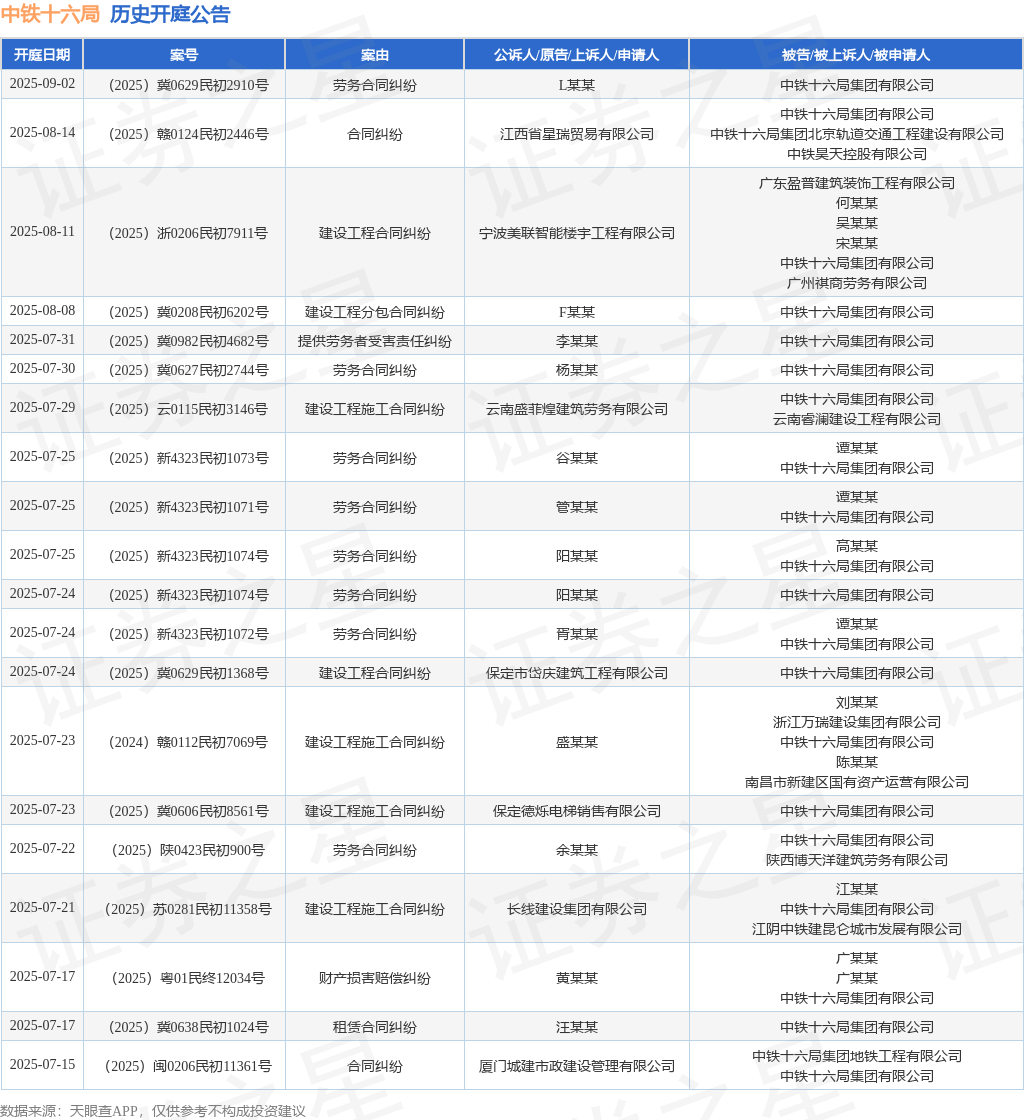Click cause cell 提供劳务者受害责任纠纷

375,341
